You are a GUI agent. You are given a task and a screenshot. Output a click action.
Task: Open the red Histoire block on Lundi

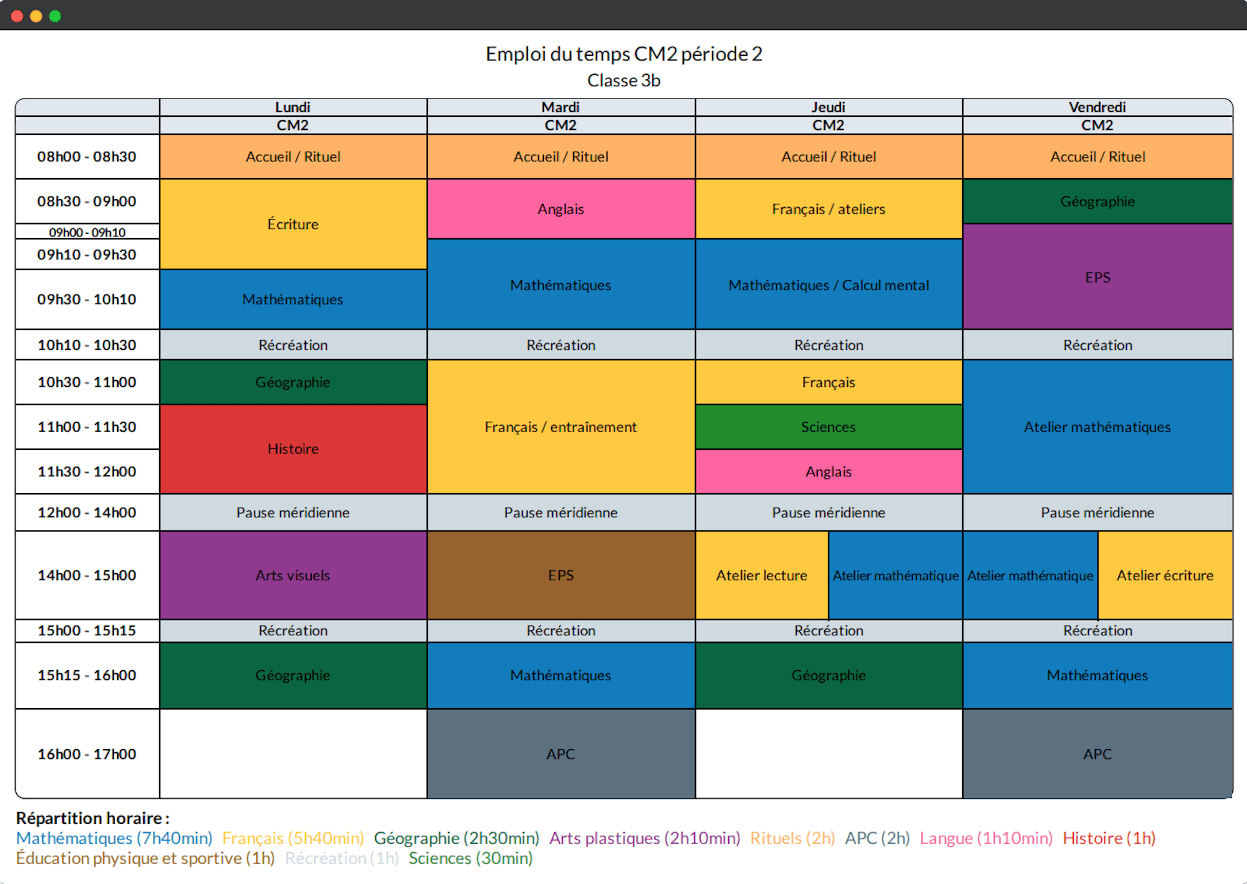click(293, 449)
